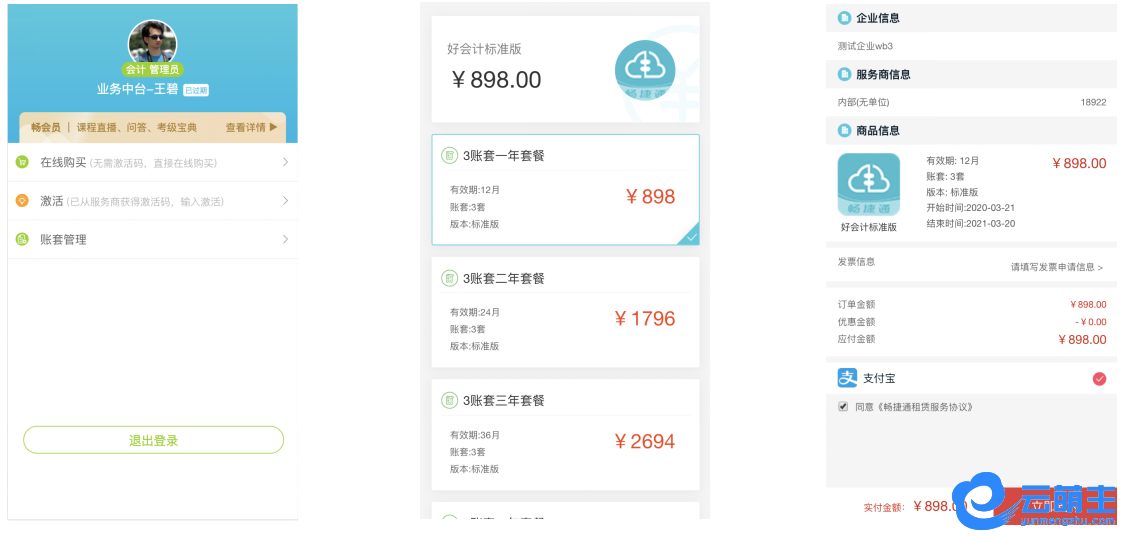Click the shopping cart icon for 在线购买
The image size is (1126, 536).
click(x=22, y=162)
